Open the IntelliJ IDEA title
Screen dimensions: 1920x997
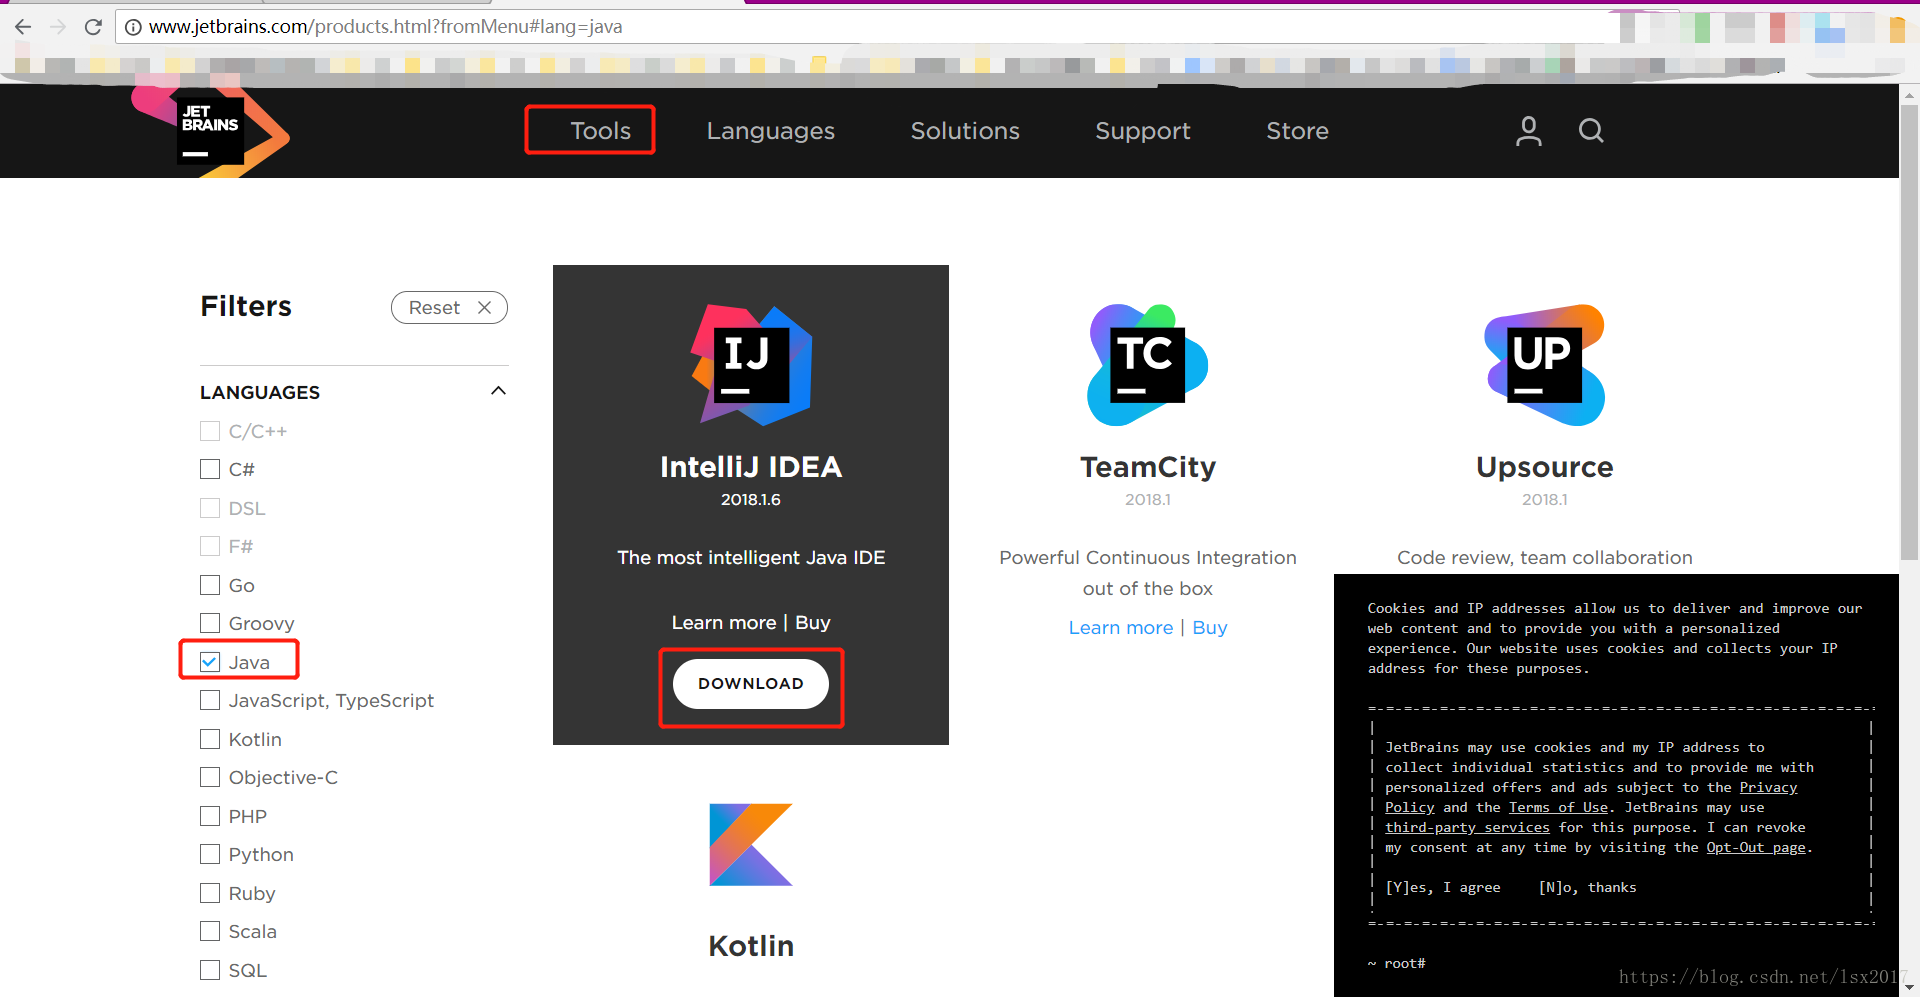751,467
